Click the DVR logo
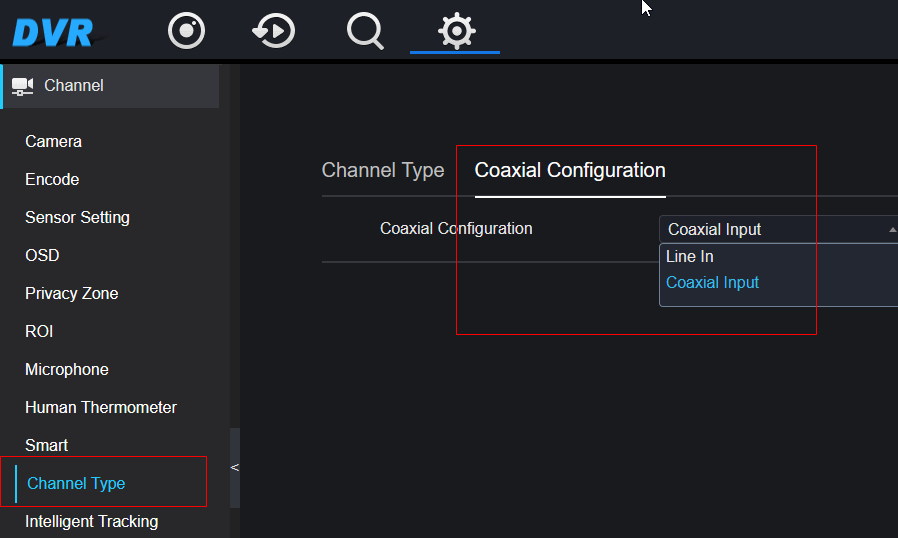The height and width of the screenshot is (538, 898). click(53, 33)
